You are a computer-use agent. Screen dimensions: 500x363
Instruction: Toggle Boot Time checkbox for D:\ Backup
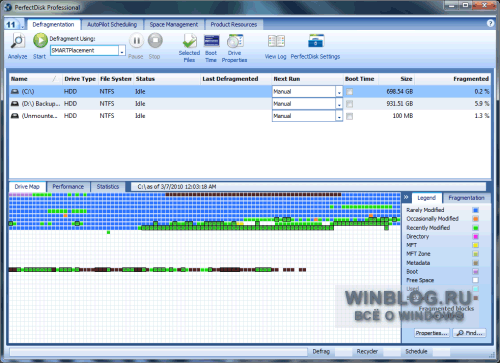(349, 104)
